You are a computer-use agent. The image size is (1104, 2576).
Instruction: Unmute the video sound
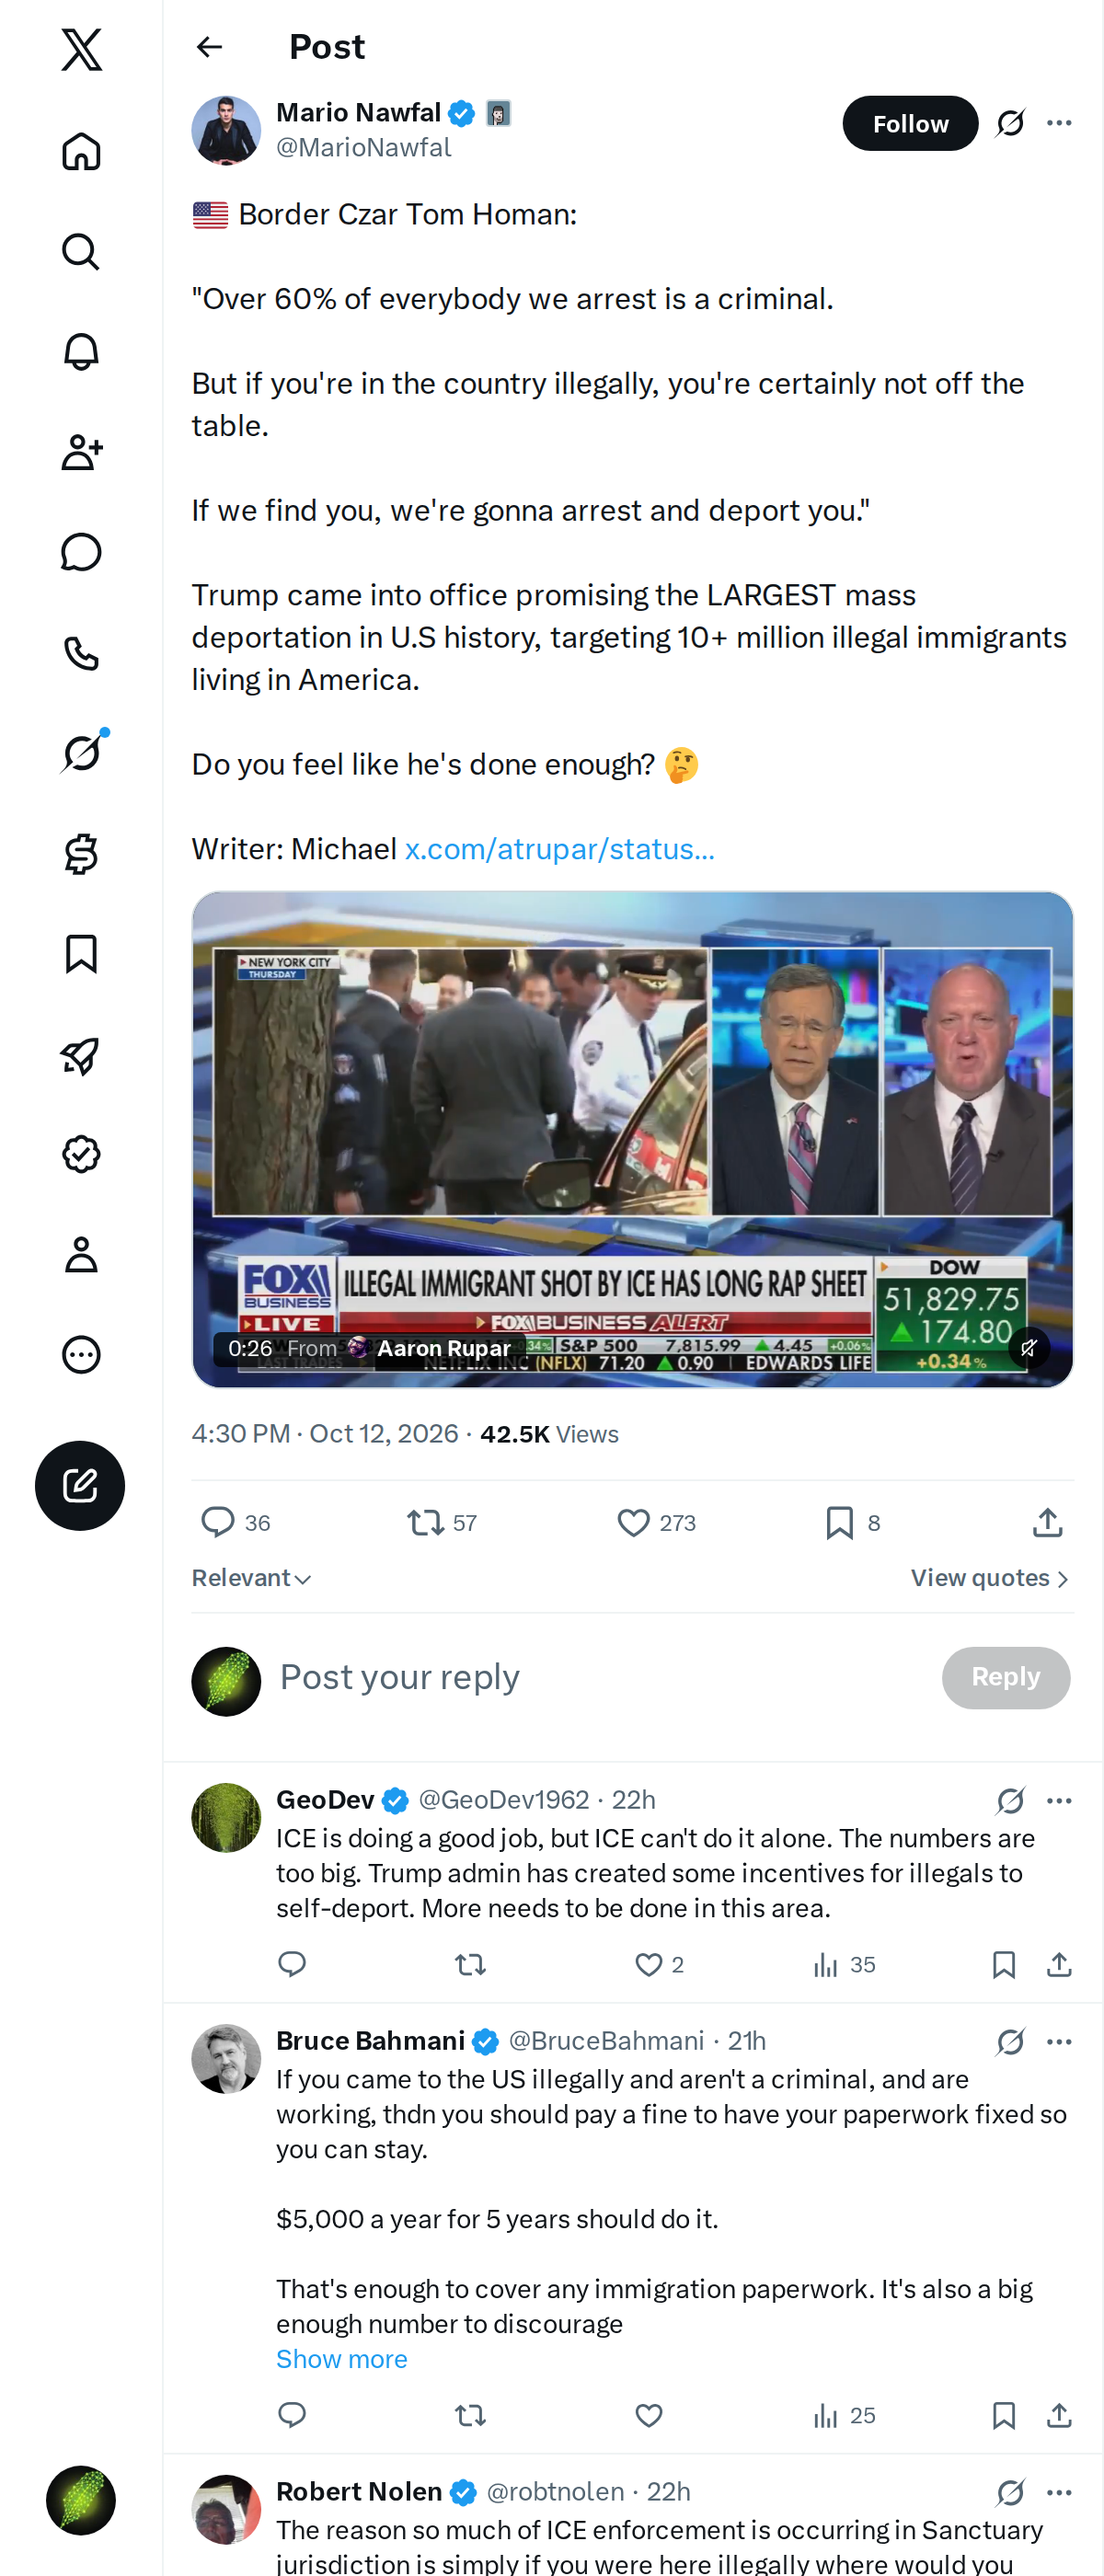tap(1028, 1348)
